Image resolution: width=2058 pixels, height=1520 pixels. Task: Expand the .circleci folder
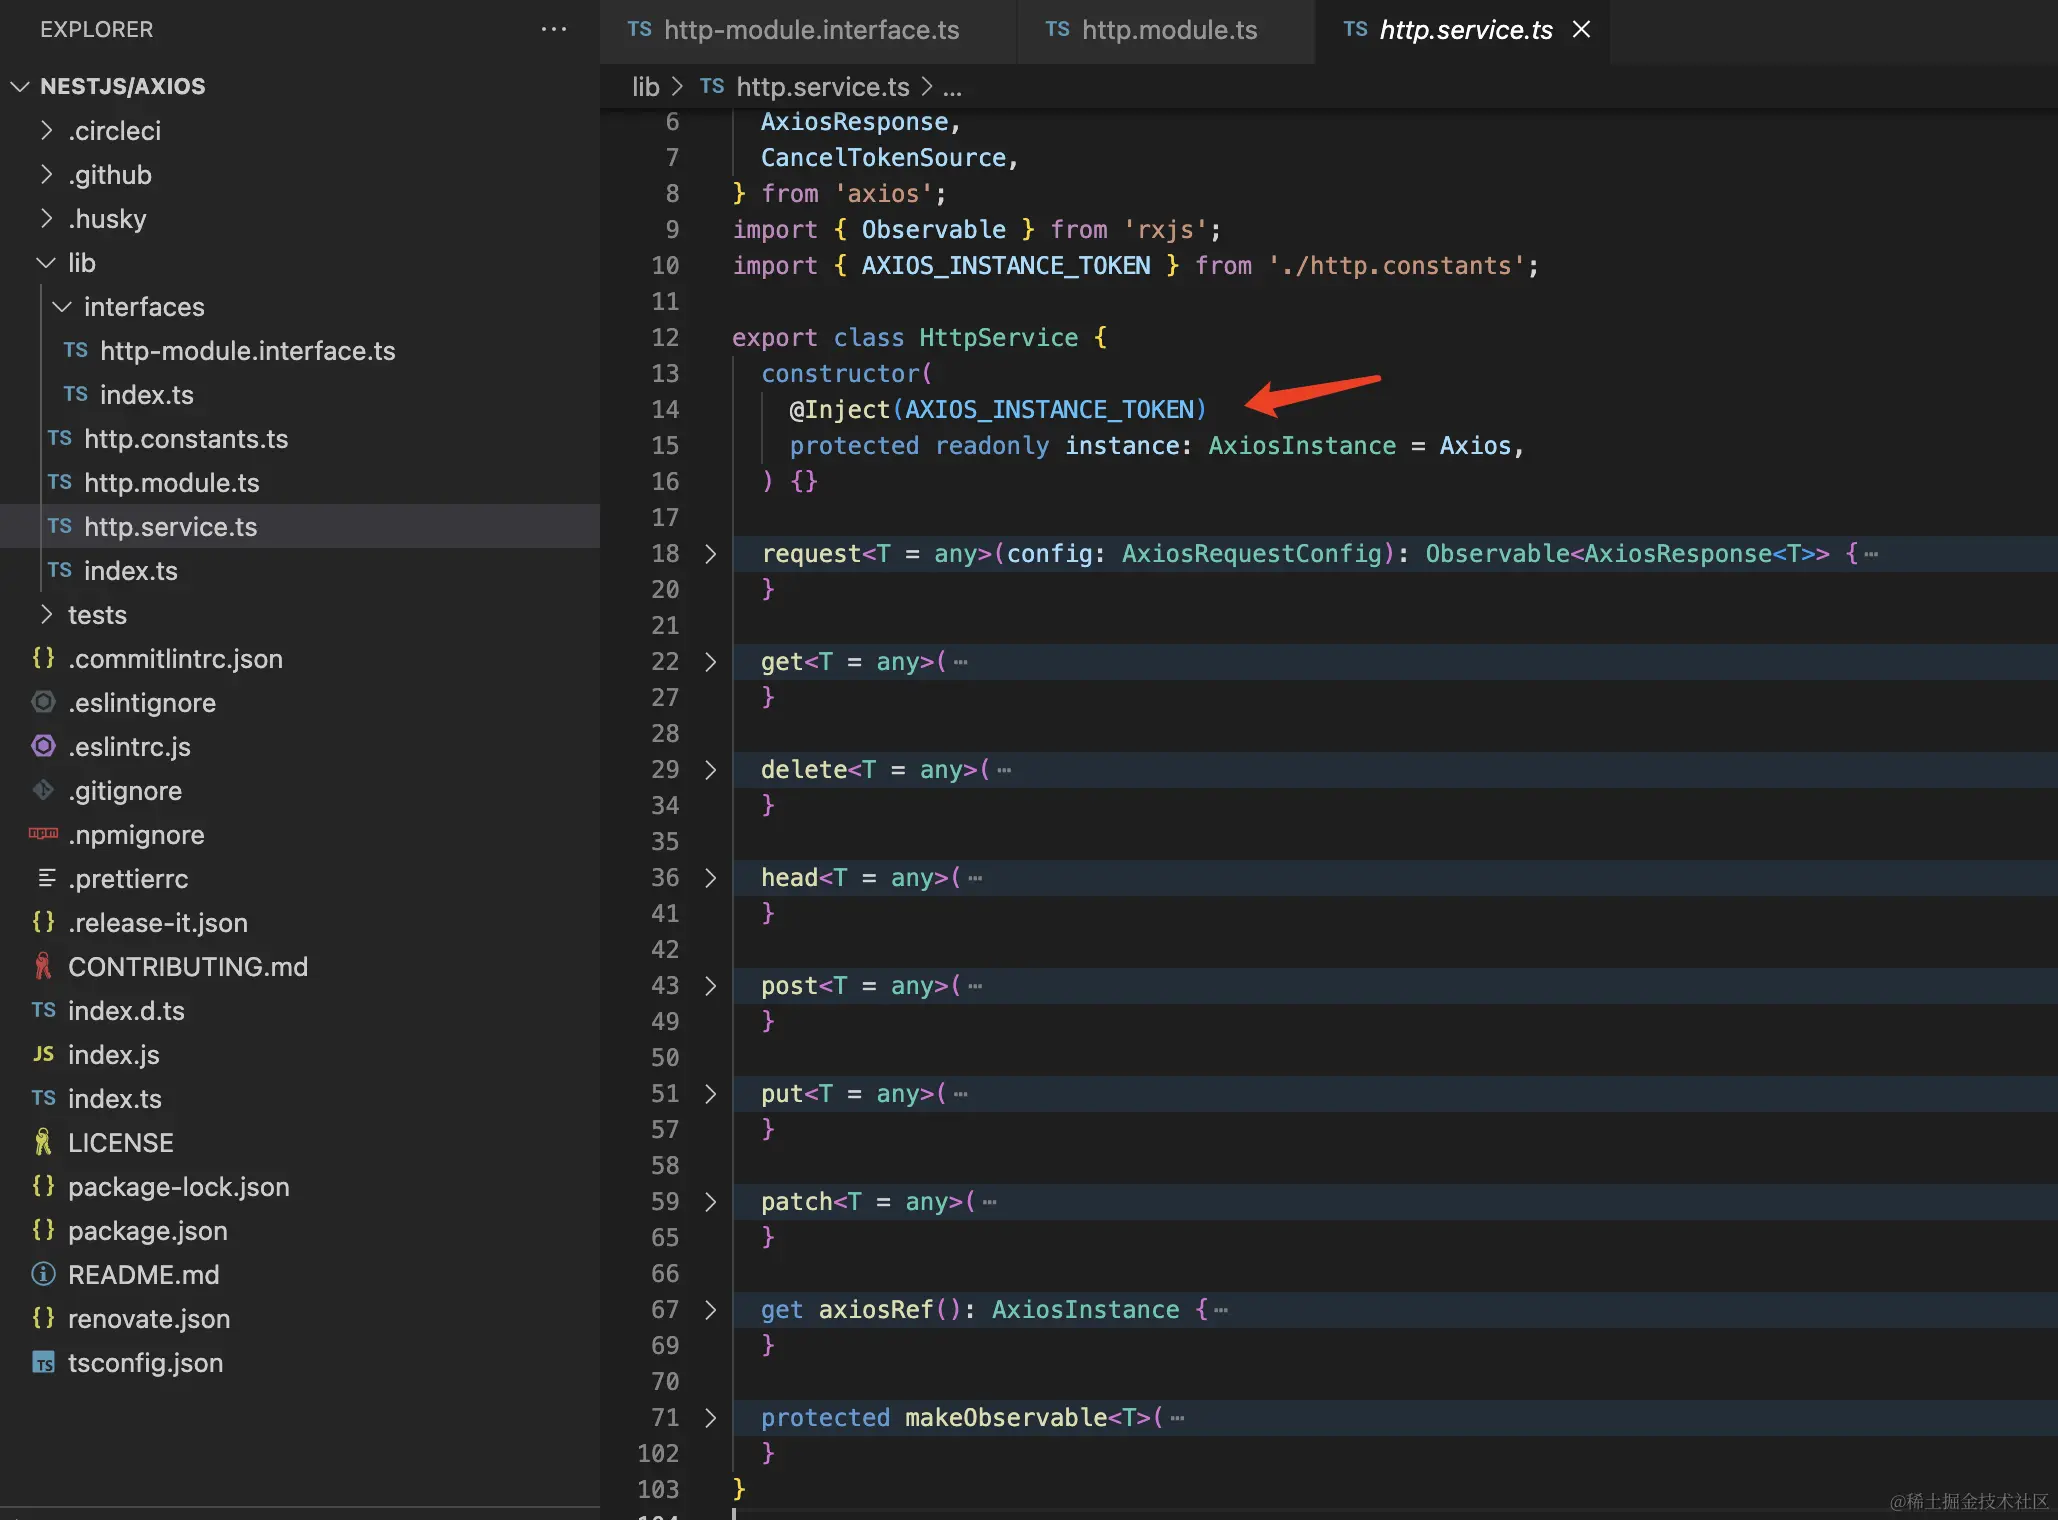click(x=46, y=131)
